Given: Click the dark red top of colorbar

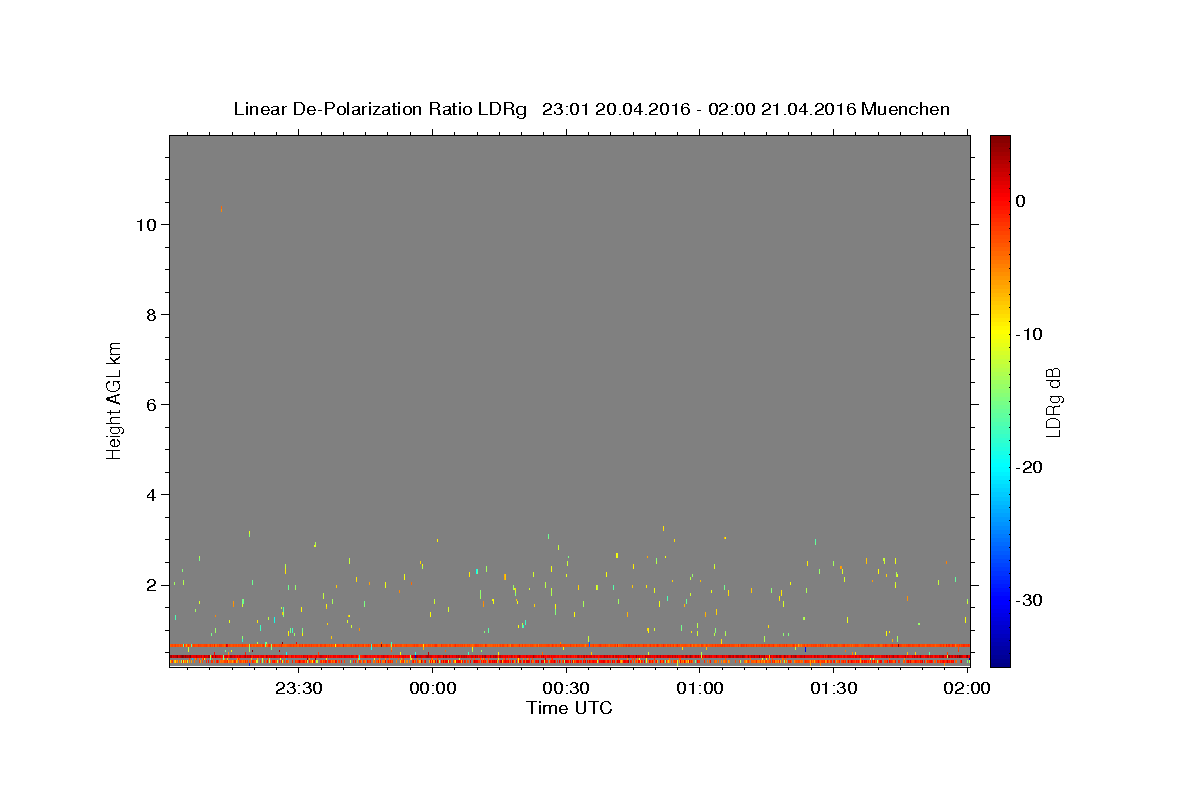Looking at the screenshot, I should [1000, 143].
